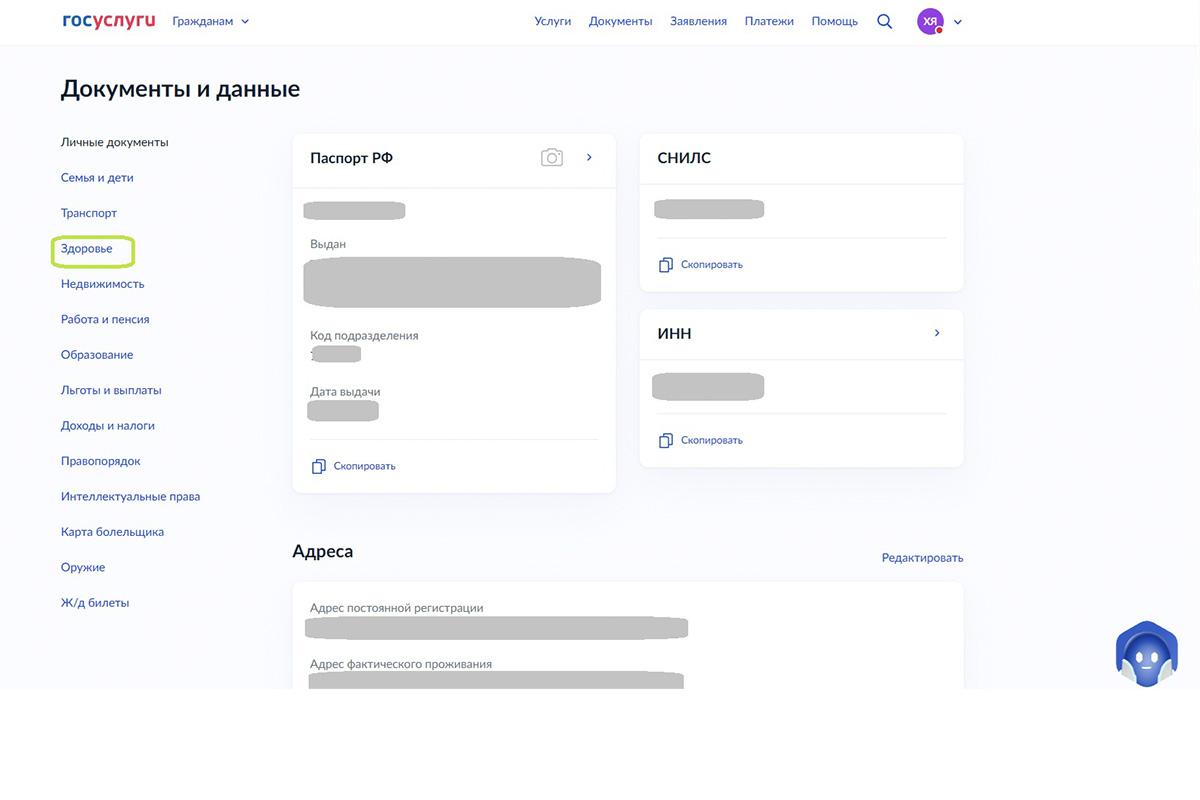Open profile menu arrow next to avatar
The image size is (1200, 800).
pos(958,22)
